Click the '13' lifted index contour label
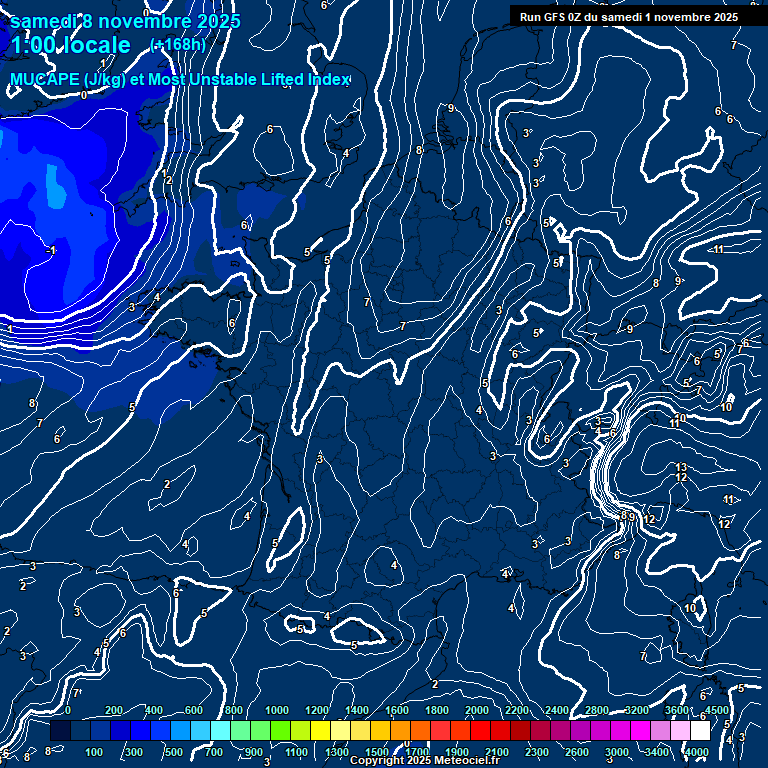This screenshot has height=768, width=768. [681, 467]
